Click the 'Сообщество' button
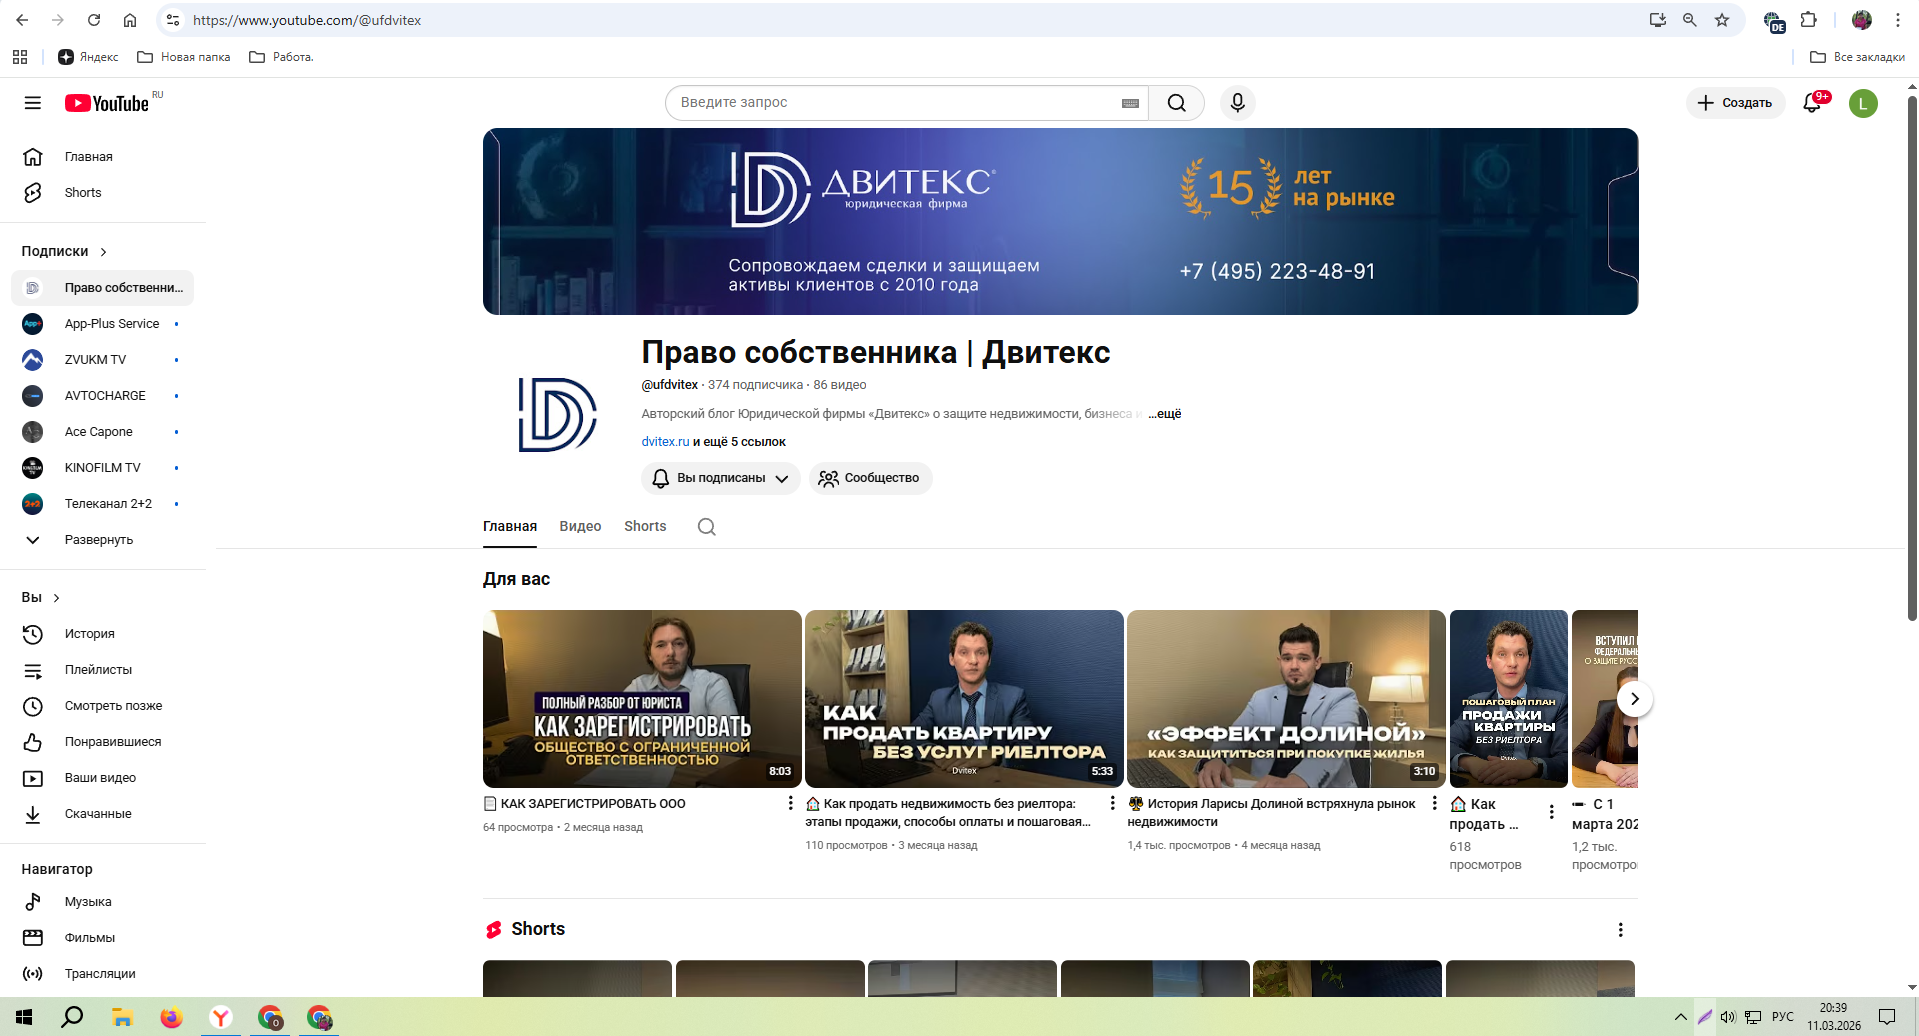The image size is (1919, 1036). point(870,478)
